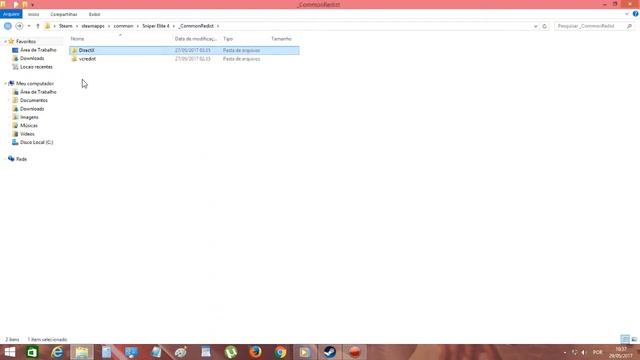Open Downloads under Favoritos
Screen dimensions: 640x360
point(32,58)
